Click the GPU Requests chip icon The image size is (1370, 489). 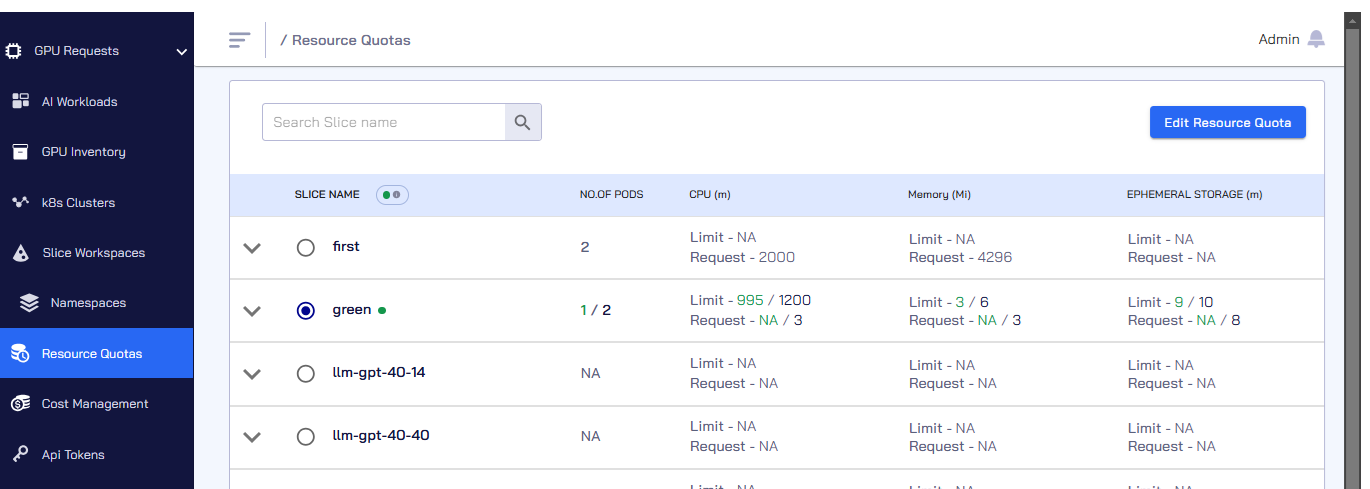[x=14, y=51]
